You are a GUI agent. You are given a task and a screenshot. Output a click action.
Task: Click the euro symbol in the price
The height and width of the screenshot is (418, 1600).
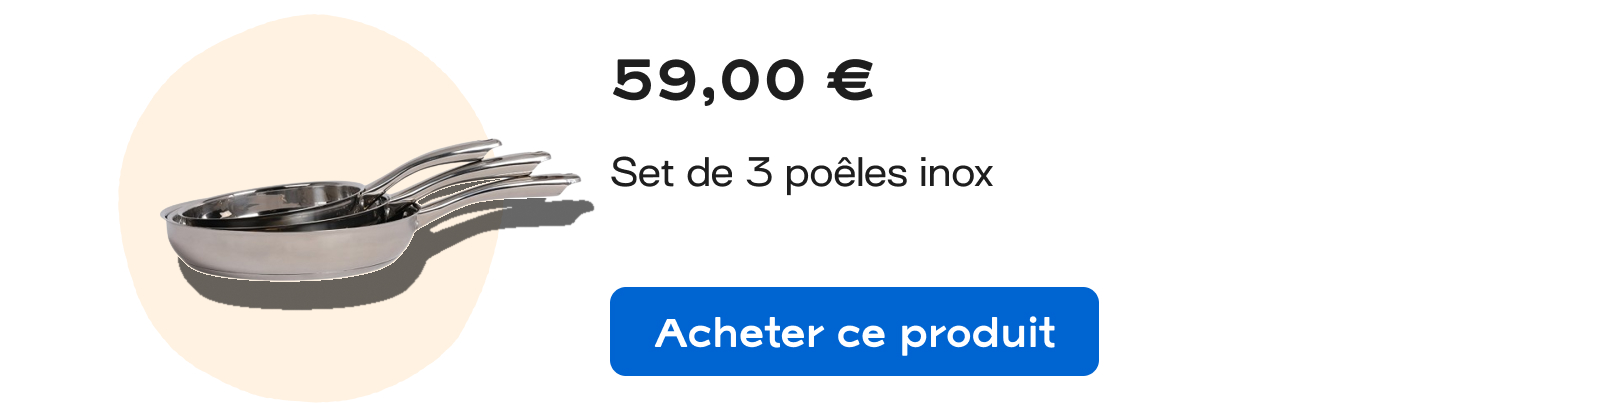[x=850, y=81]
